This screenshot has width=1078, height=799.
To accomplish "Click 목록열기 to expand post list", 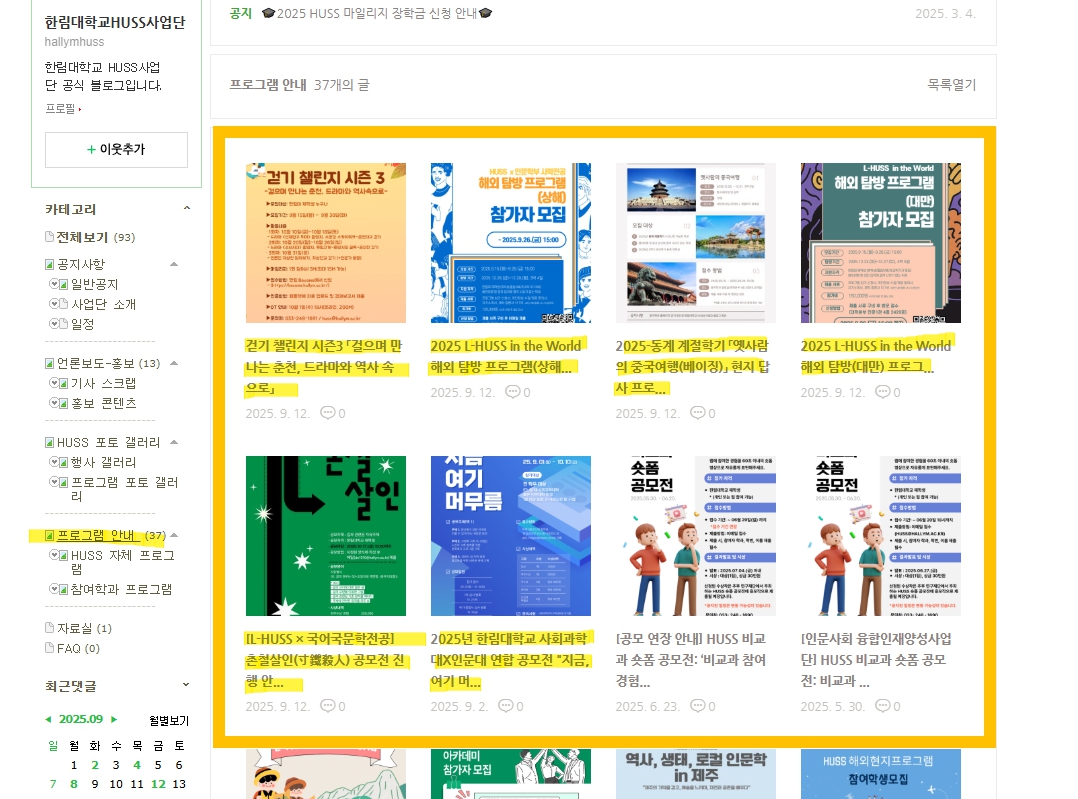I will pyautogui.click(x=952, y=85).
